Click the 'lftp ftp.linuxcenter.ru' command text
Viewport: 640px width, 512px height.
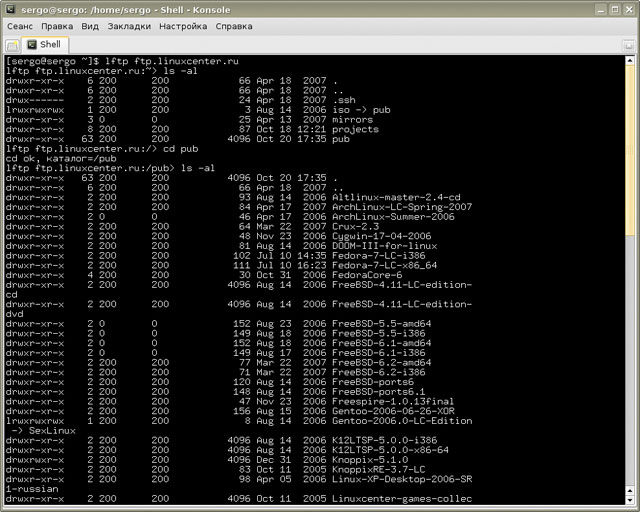(x=172, y=61)
